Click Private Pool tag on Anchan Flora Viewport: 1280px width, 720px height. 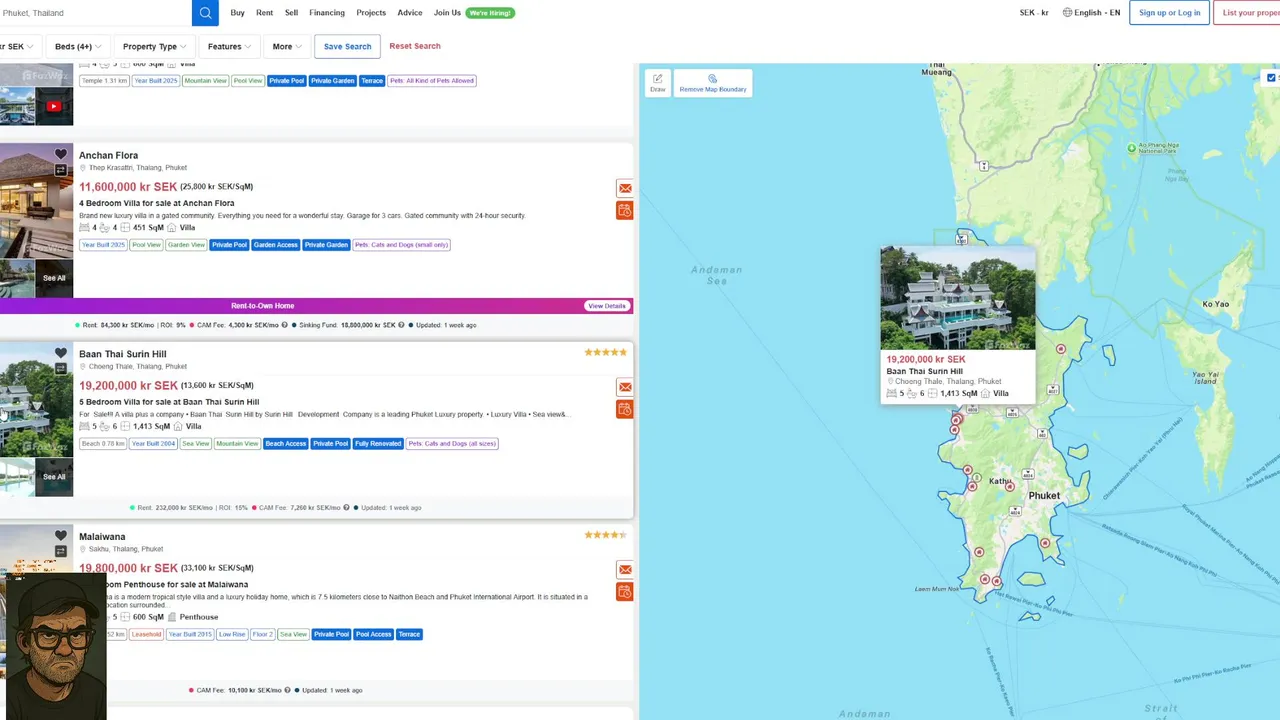coord(229,245)
